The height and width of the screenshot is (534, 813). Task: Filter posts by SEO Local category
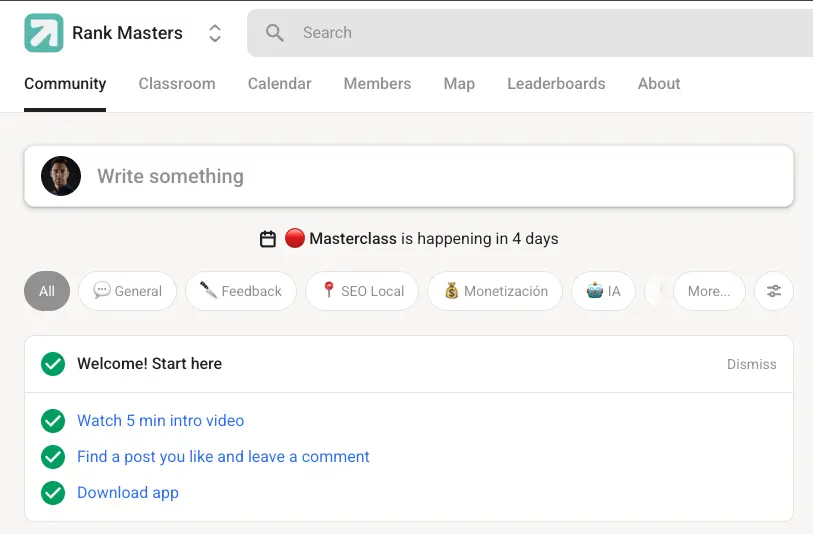pyautogui.click(x=362, y=291)
